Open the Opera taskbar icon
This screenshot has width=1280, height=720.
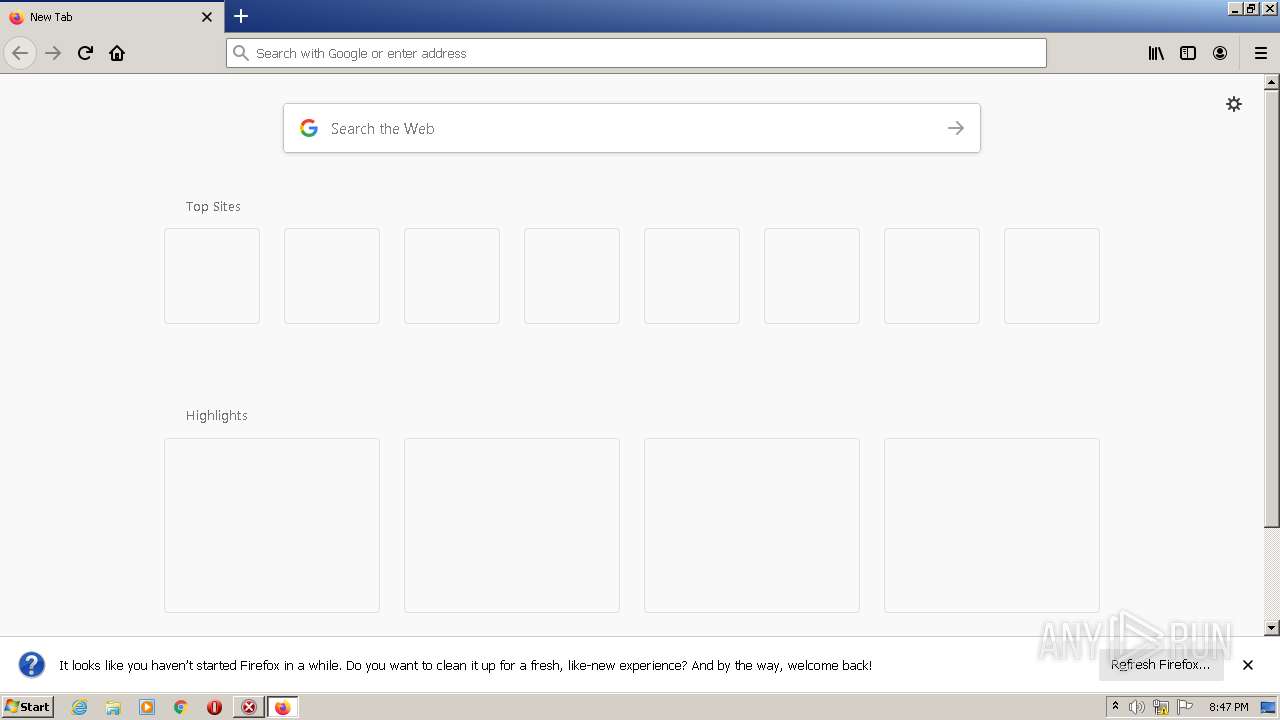[x=214, y=707]
